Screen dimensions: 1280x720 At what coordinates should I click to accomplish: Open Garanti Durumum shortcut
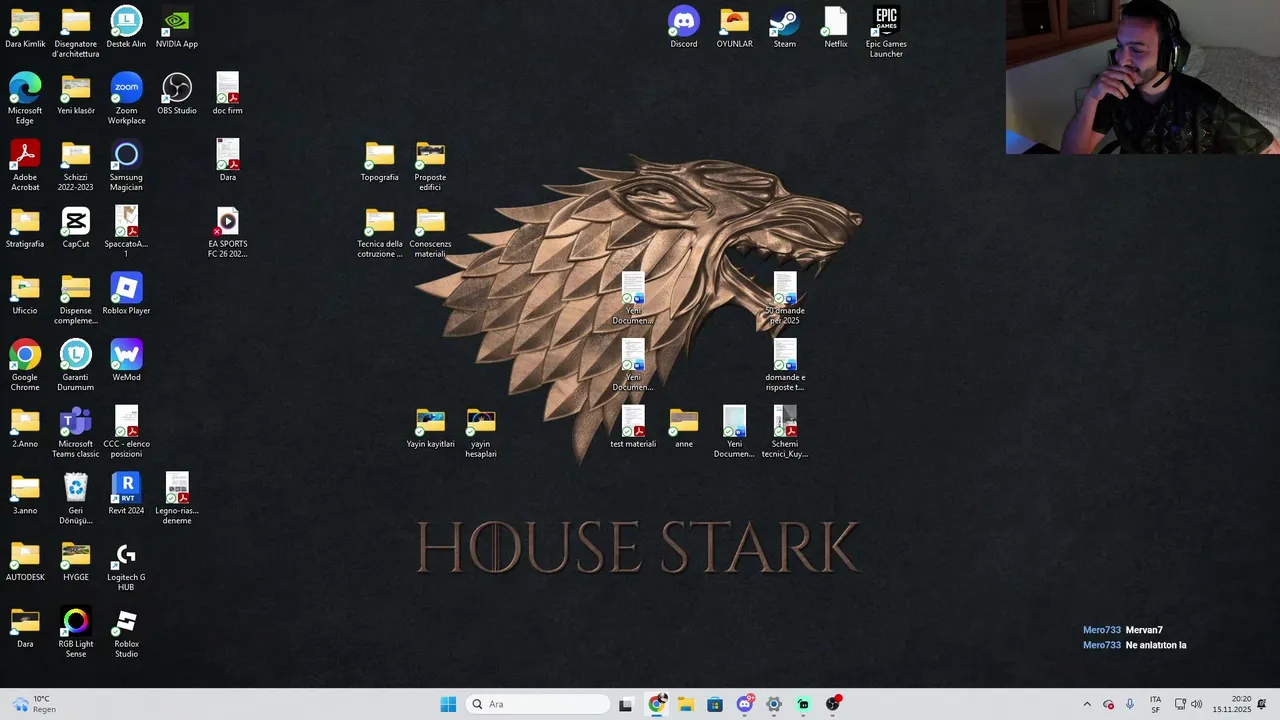pos(76,366)
